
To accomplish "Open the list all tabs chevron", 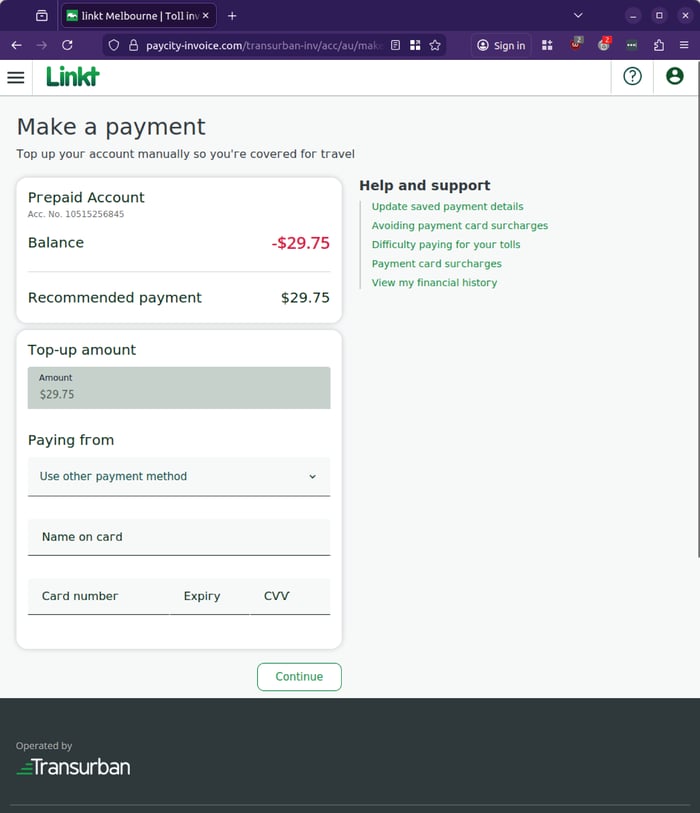I will click(578, 15).
